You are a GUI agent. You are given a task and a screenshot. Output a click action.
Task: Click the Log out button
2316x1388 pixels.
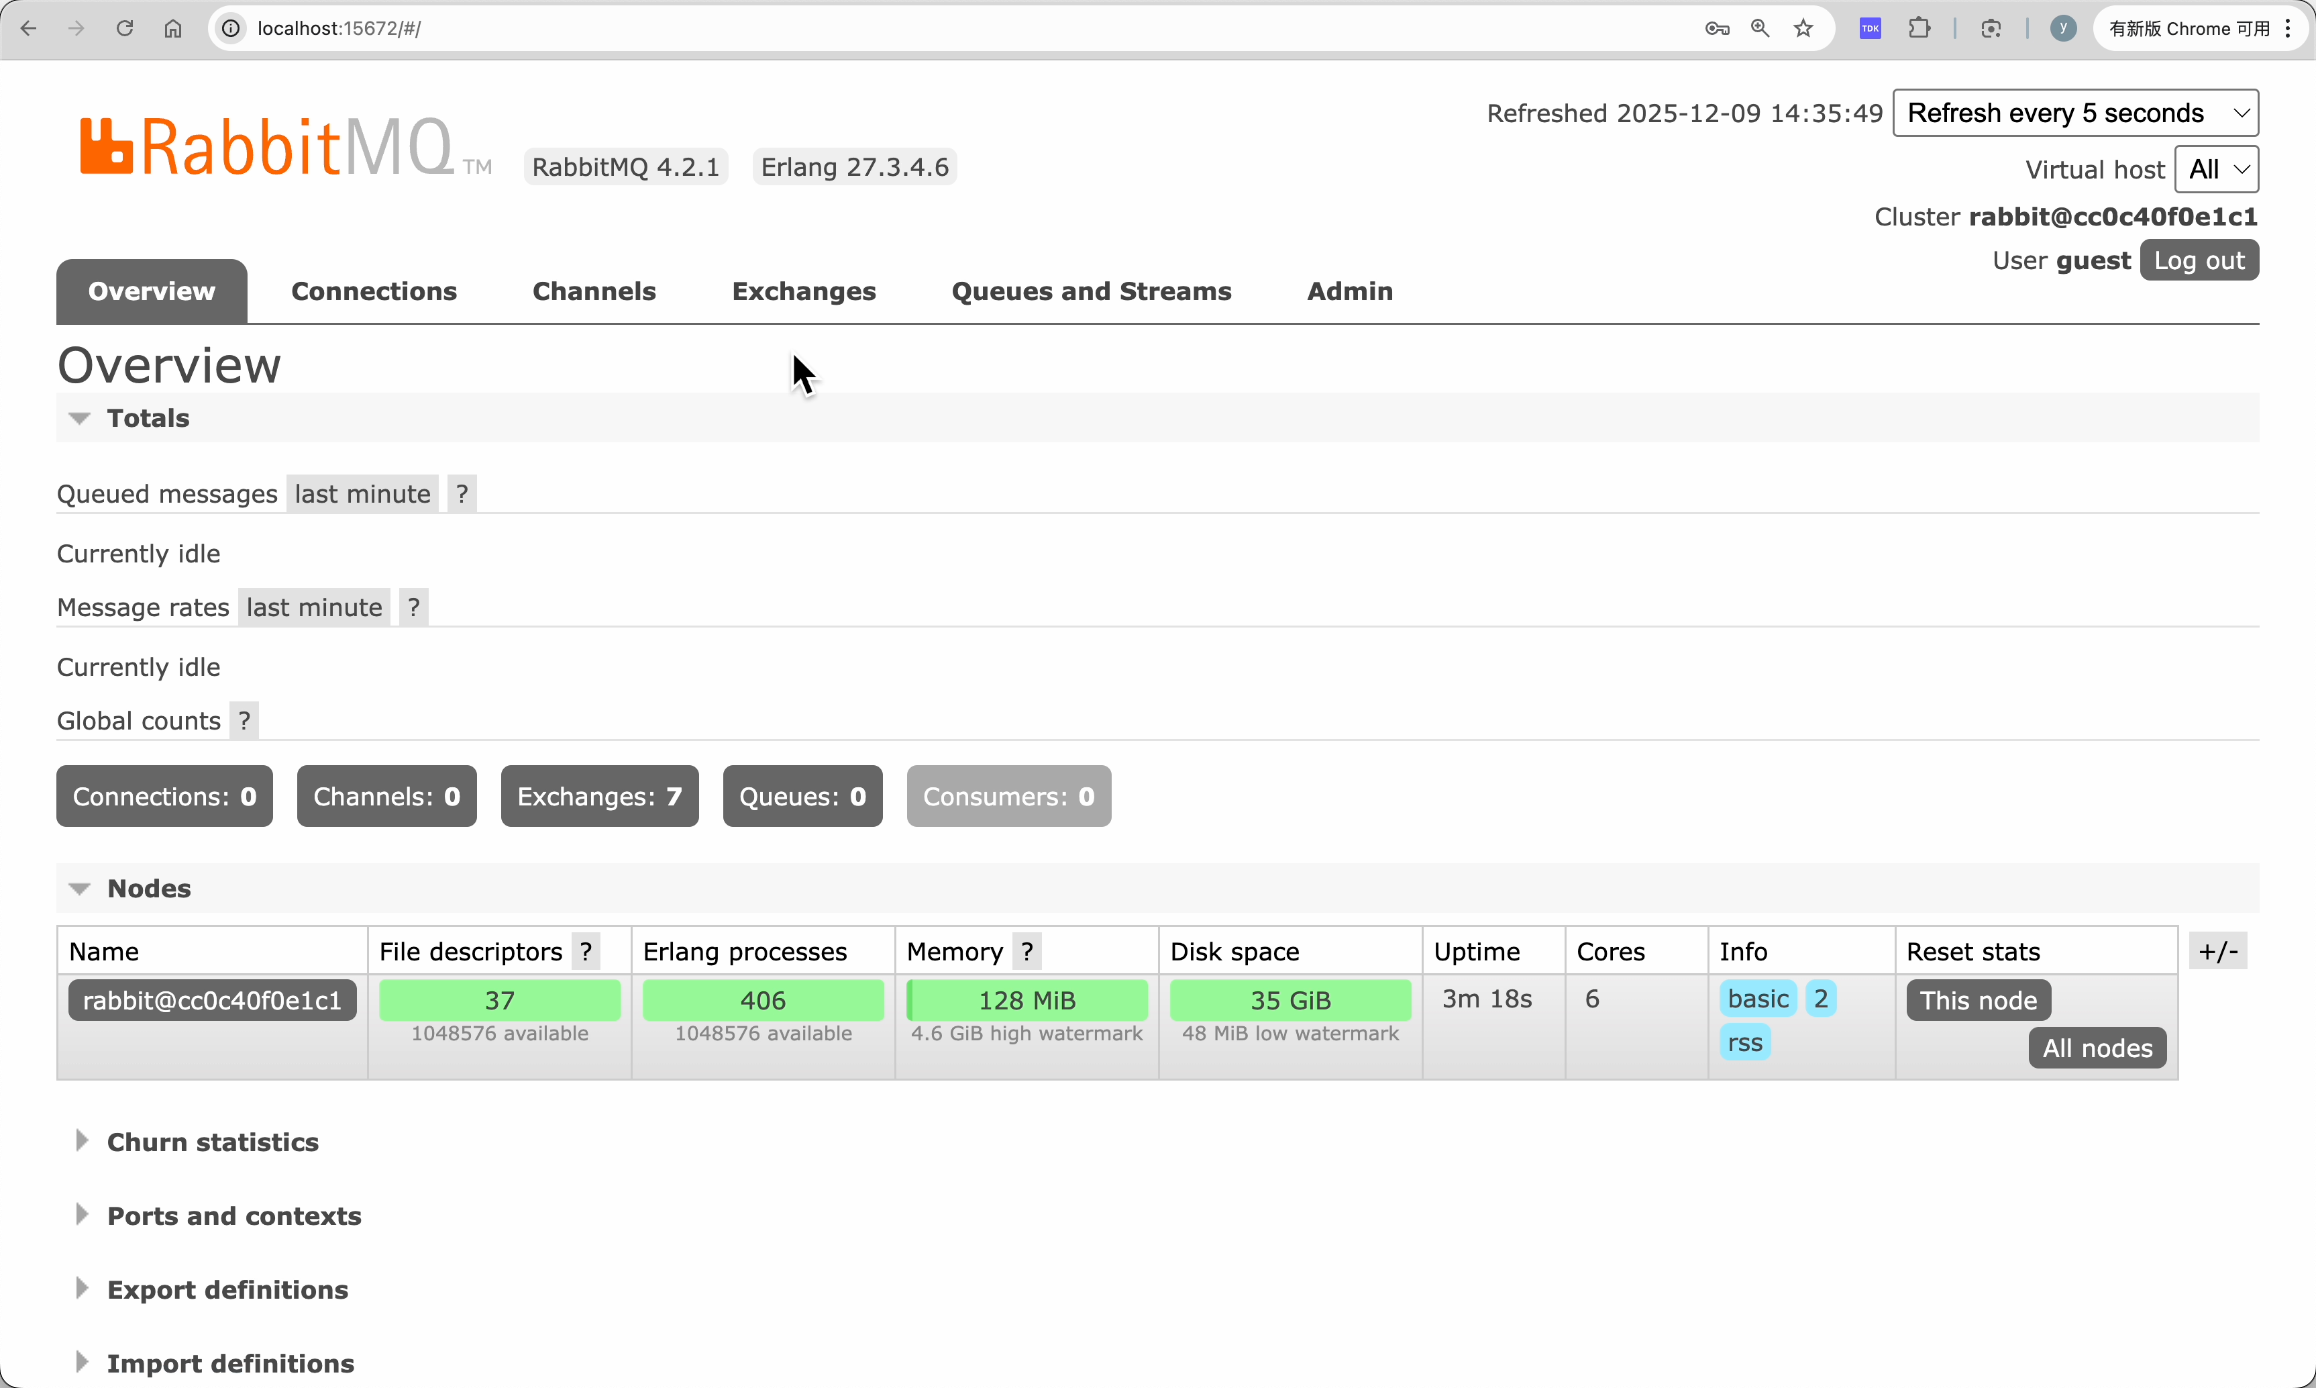(x=2198, y=261)
